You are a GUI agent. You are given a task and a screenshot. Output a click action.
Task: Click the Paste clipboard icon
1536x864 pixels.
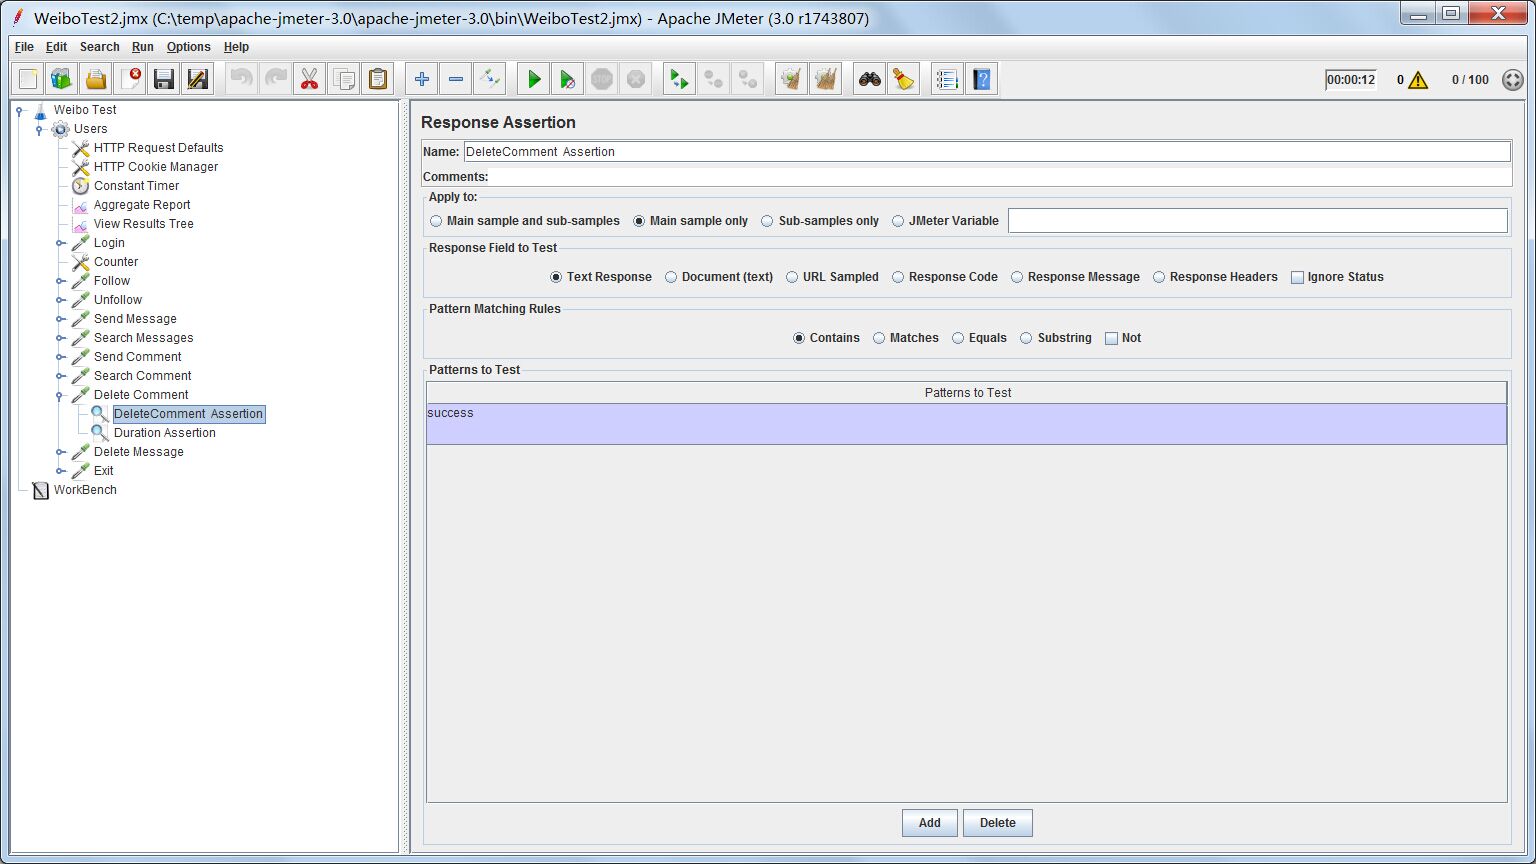[x=378, y=79]
